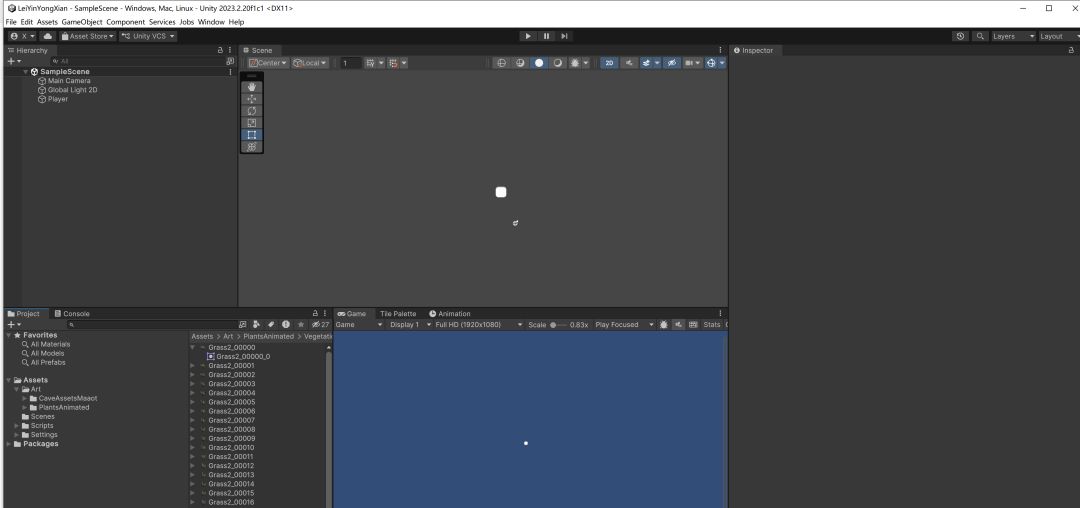This screenshot has width=1080, height=508.
Task: Click the Pause button
Action: tap(546, 36)
